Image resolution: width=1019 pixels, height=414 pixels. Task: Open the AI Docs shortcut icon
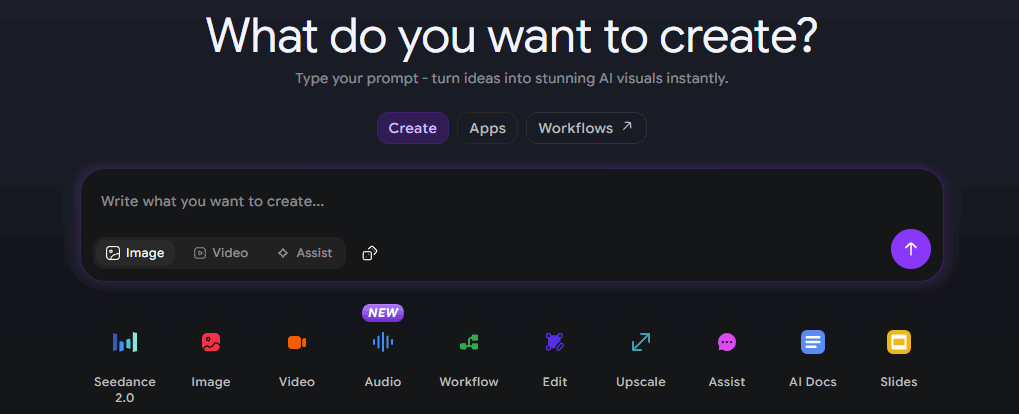coord(813,342)
